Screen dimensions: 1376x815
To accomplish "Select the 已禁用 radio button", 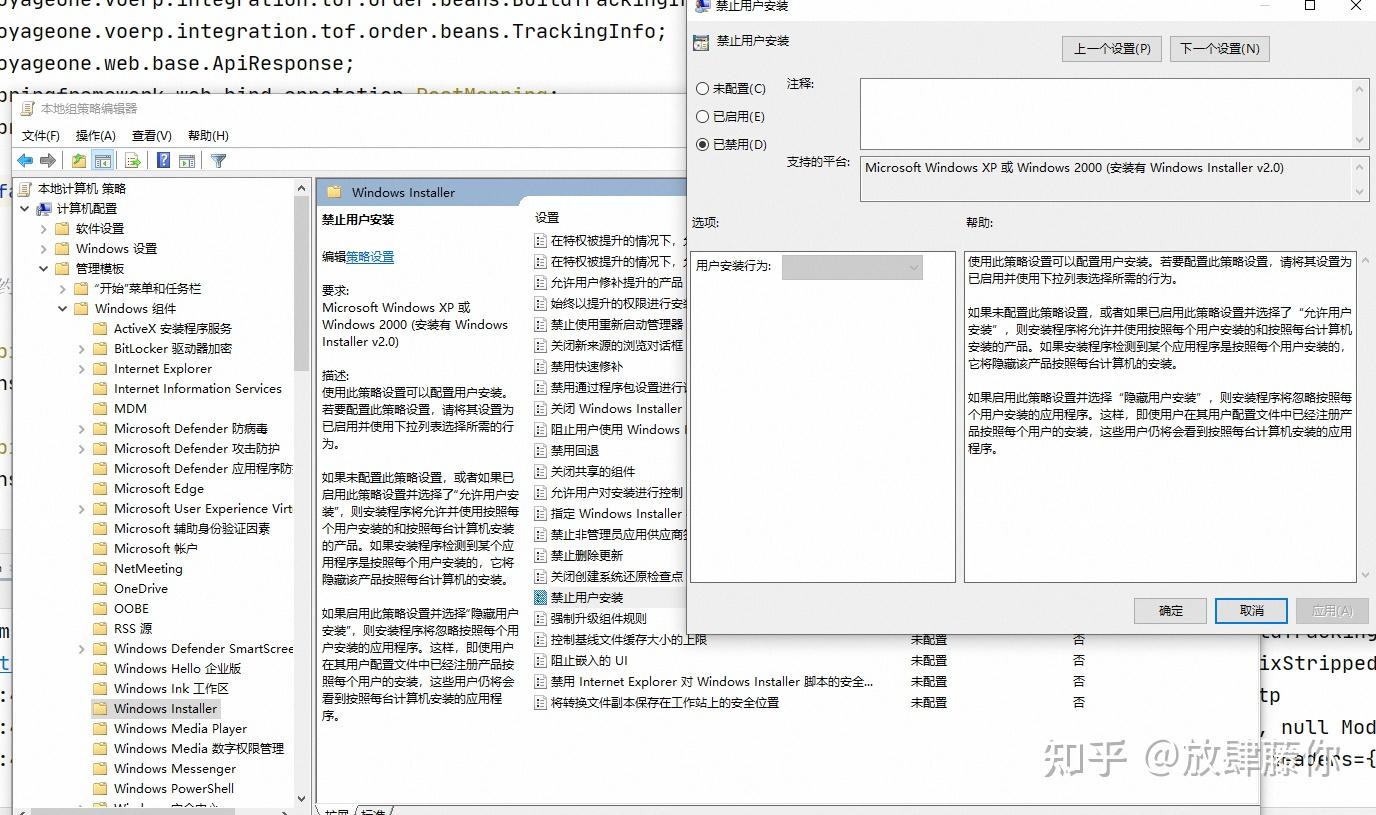I will 702,141.
